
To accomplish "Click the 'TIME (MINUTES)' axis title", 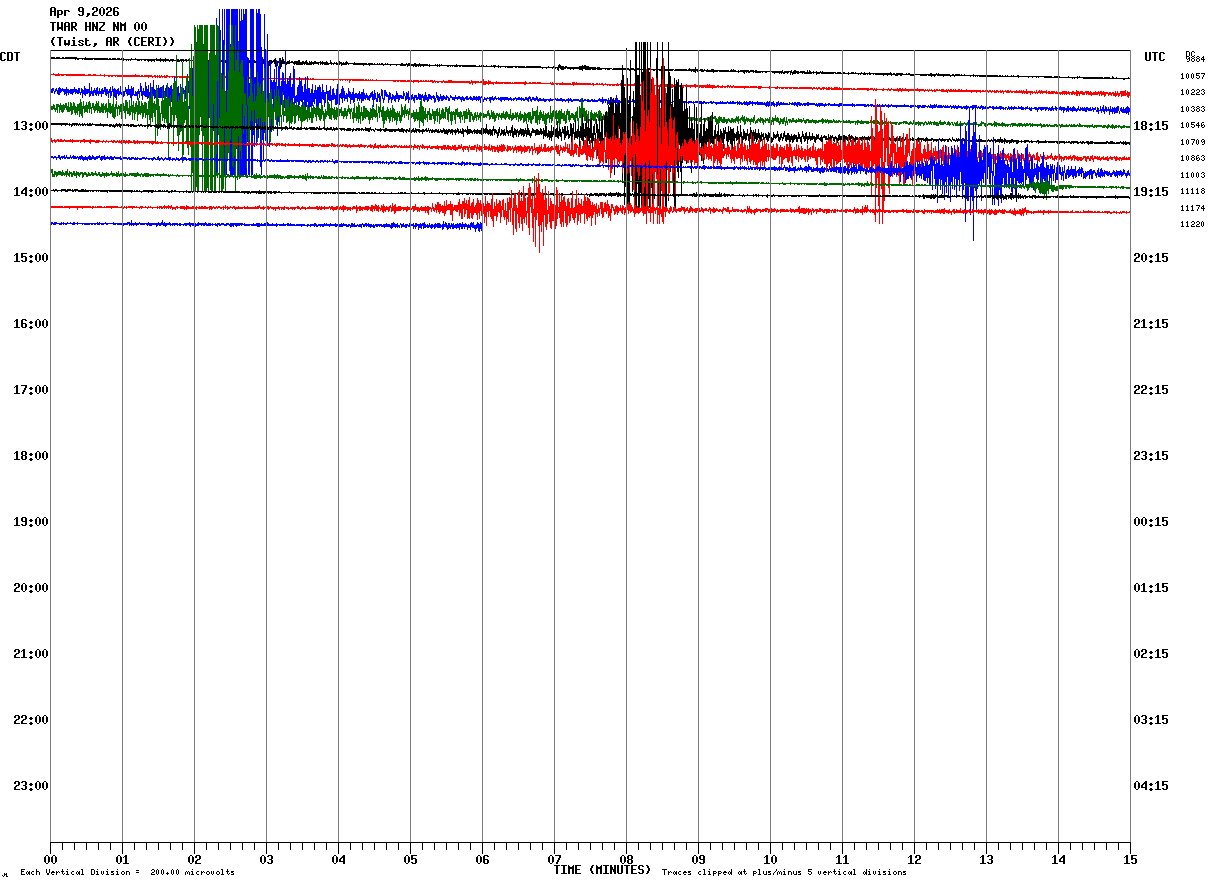I will [602, 870].
